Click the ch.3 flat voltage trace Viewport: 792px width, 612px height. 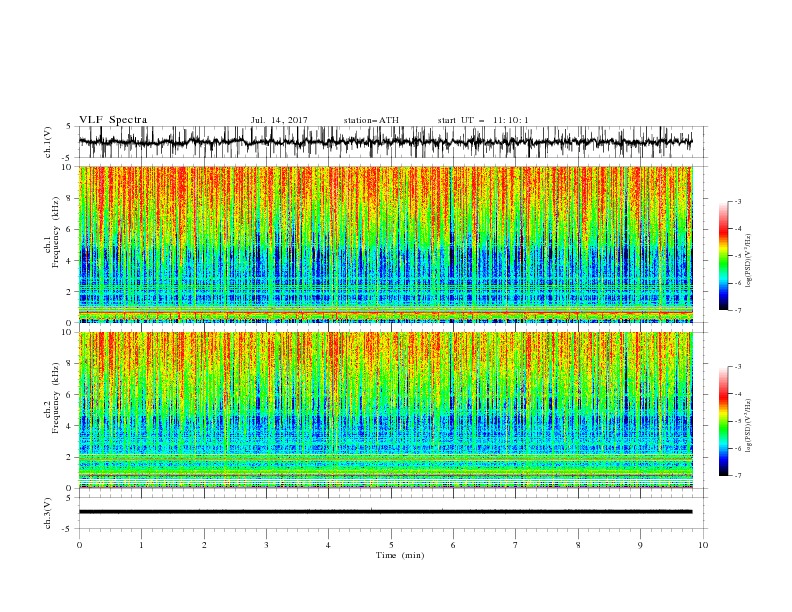pos(386,512)
